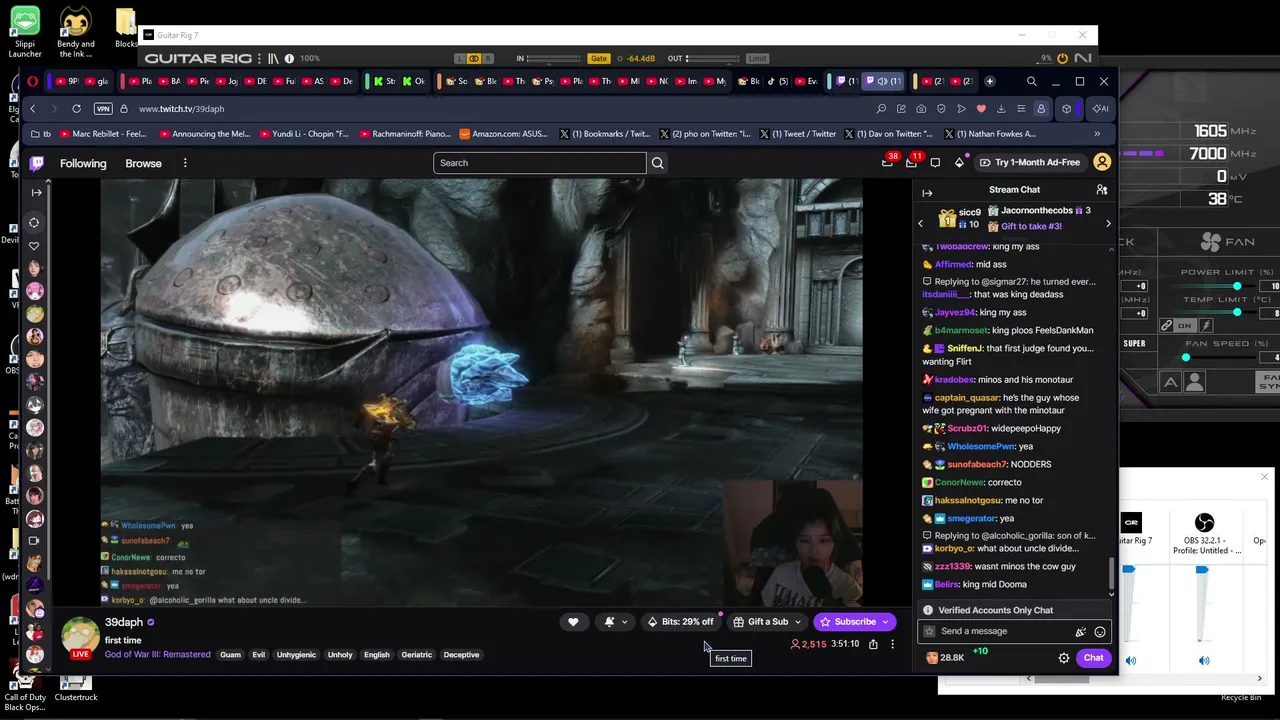Mute the OBS mixer channel
The image size is (1280, 720).
(1204, 660)
